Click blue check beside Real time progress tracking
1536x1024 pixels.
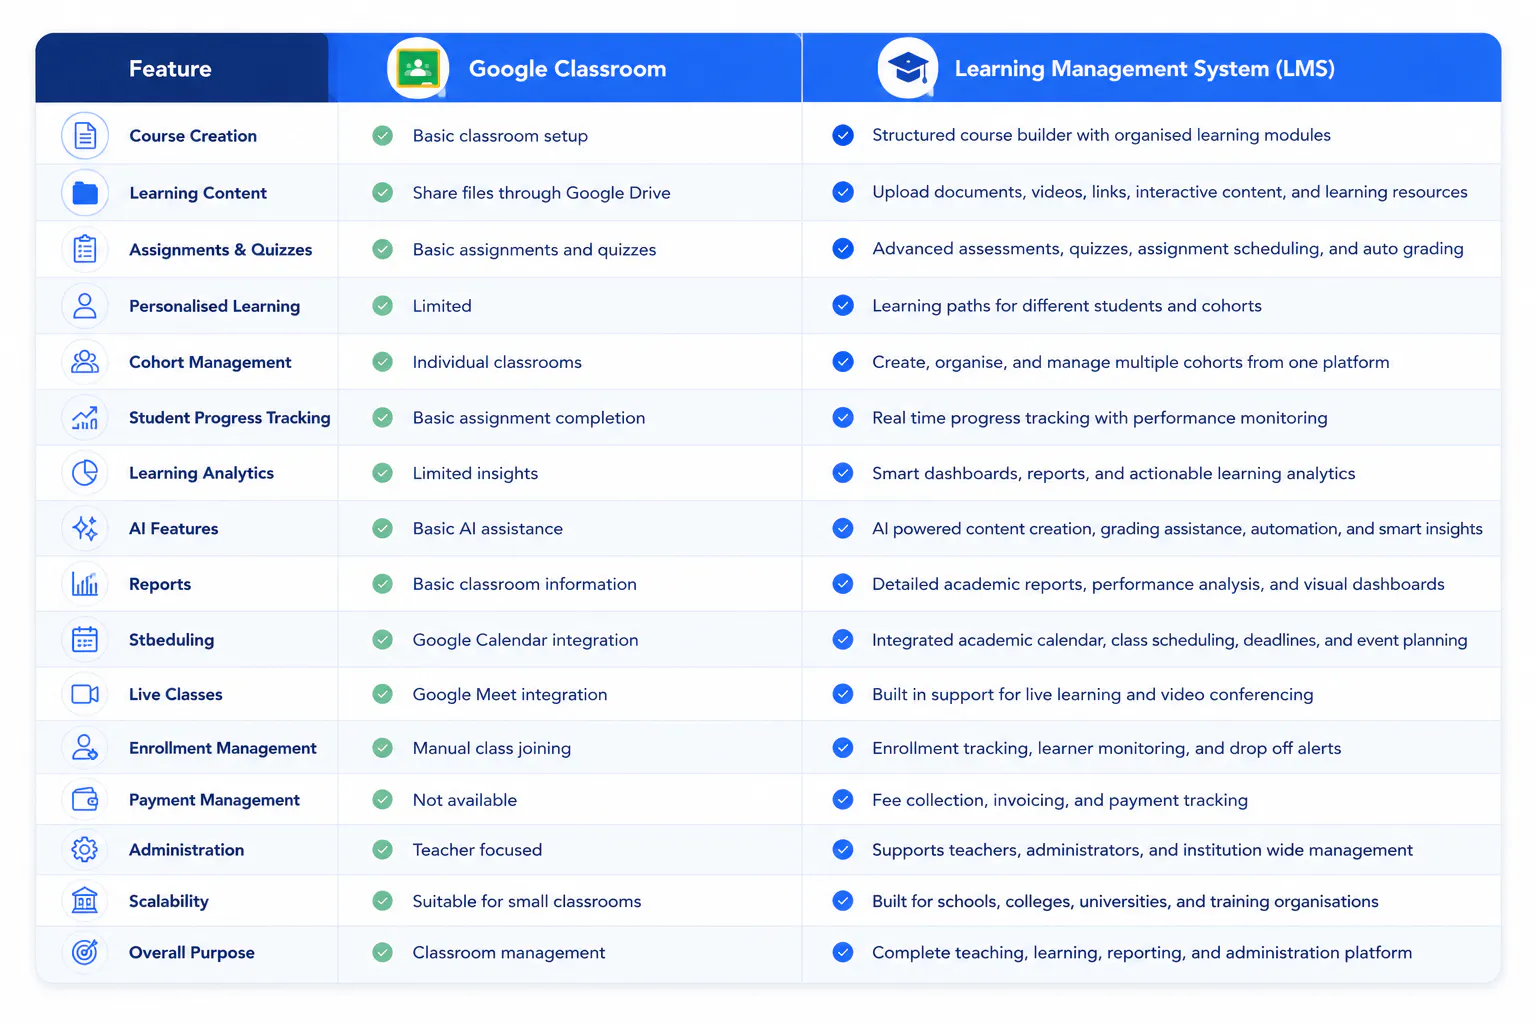point(843,418)
